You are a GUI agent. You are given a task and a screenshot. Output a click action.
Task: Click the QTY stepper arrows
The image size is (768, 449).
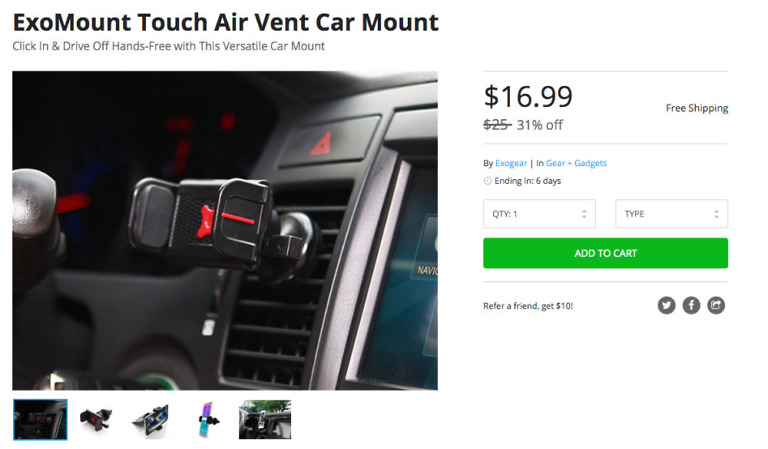[584, 214]
